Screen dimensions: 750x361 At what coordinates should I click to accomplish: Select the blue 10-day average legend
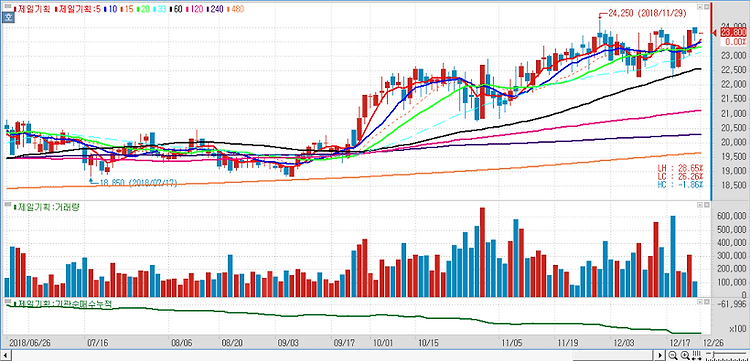click(x=110, y=9)
